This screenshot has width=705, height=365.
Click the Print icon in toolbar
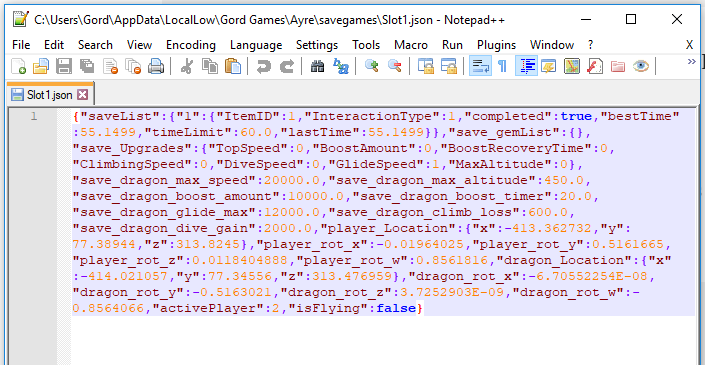coord(156,67)
